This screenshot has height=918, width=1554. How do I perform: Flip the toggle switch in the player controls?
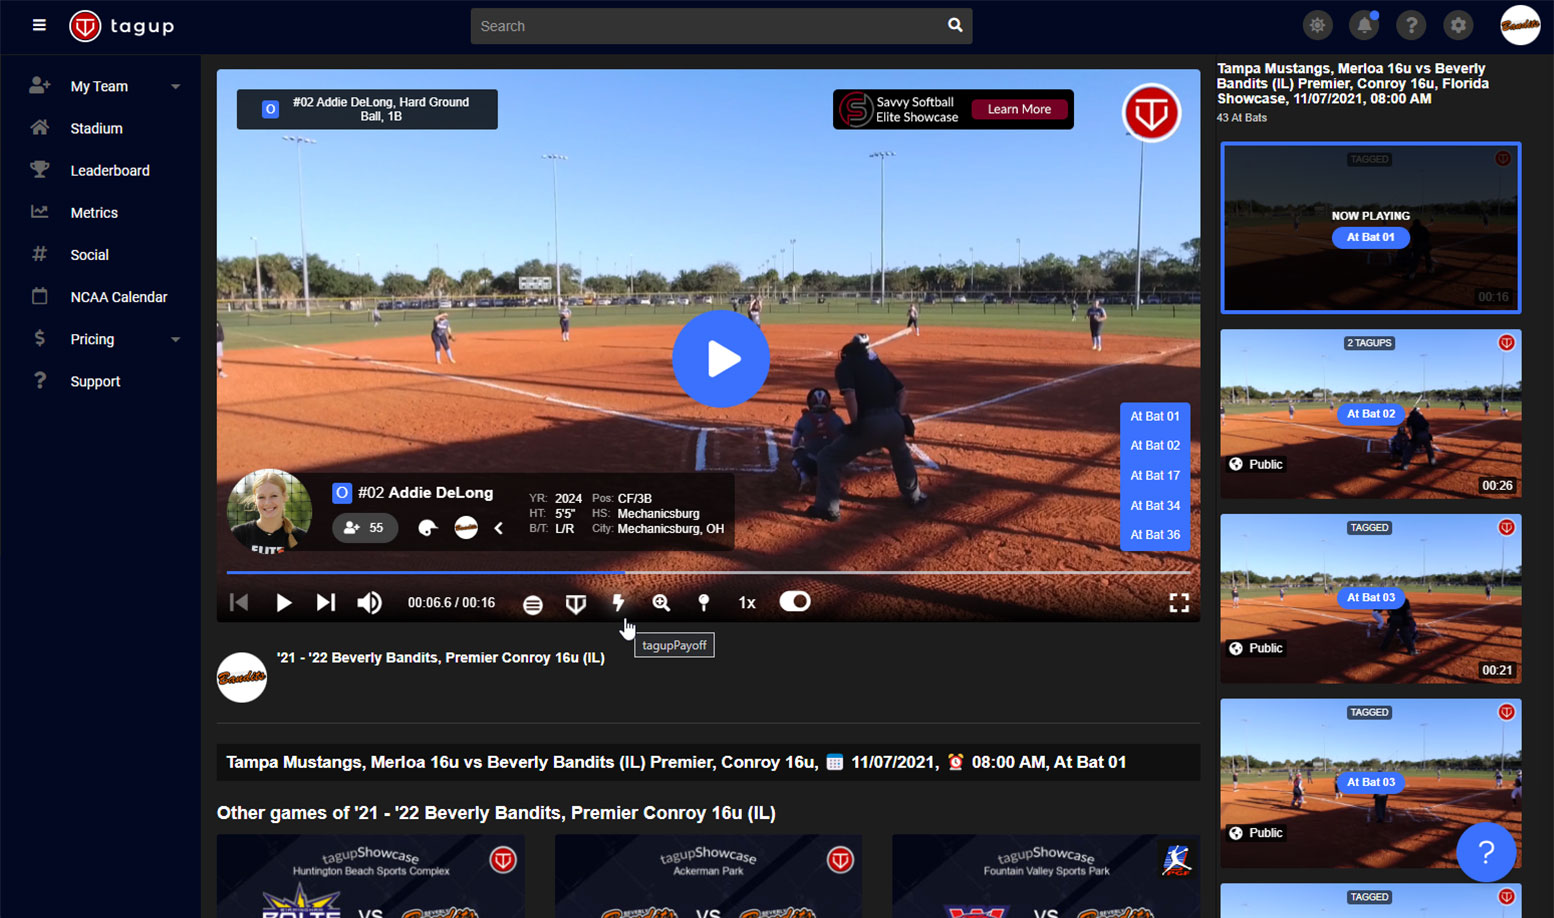pyautogui.click(x=794, y=602)
